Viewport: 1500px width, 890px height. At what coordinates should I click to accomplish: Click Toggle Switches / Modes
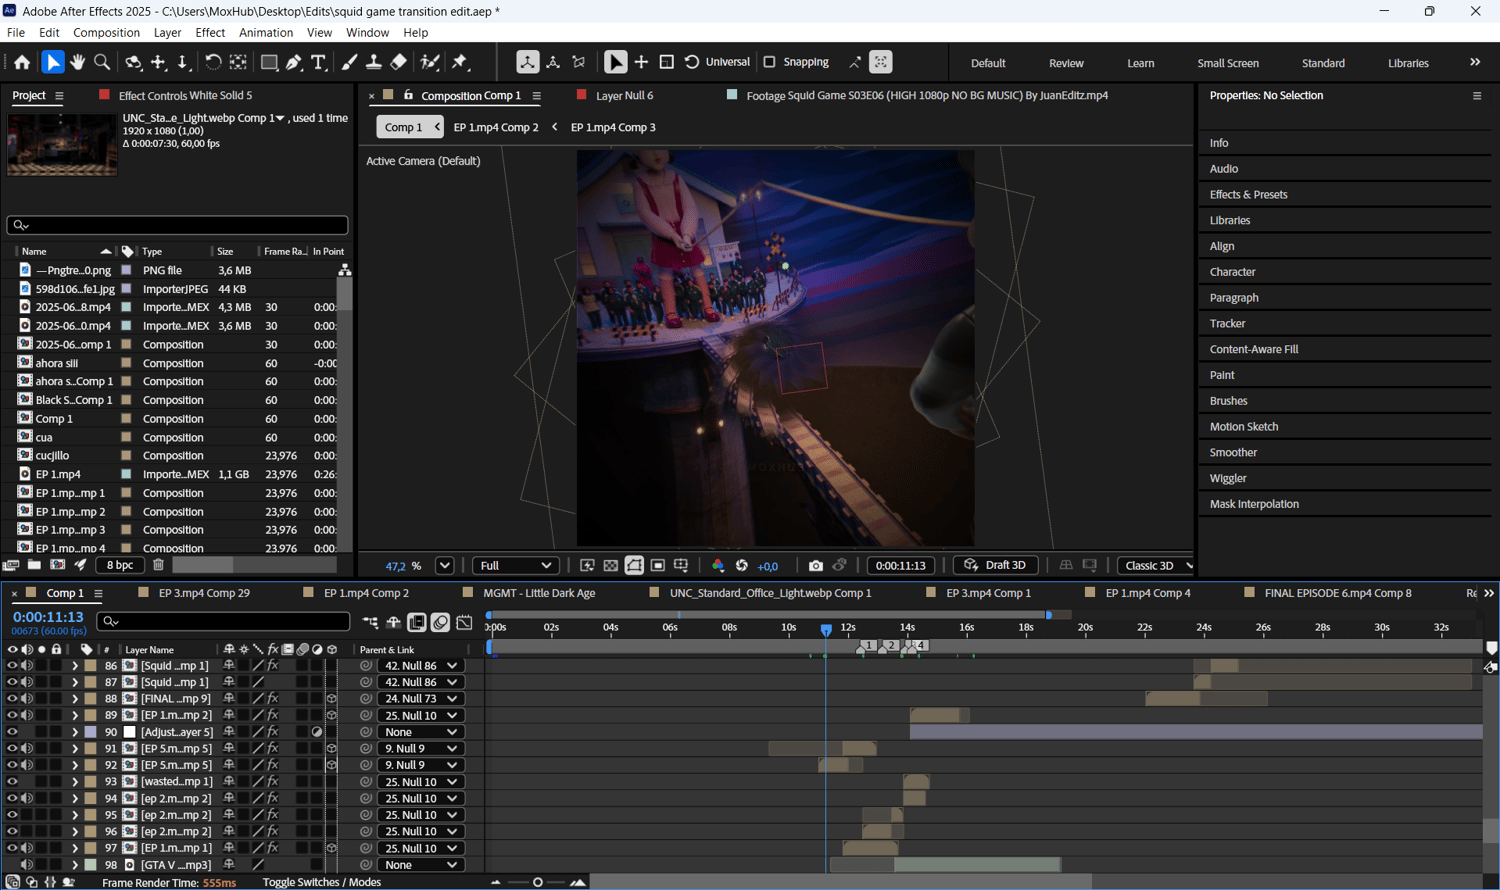(x=322, y=882)
